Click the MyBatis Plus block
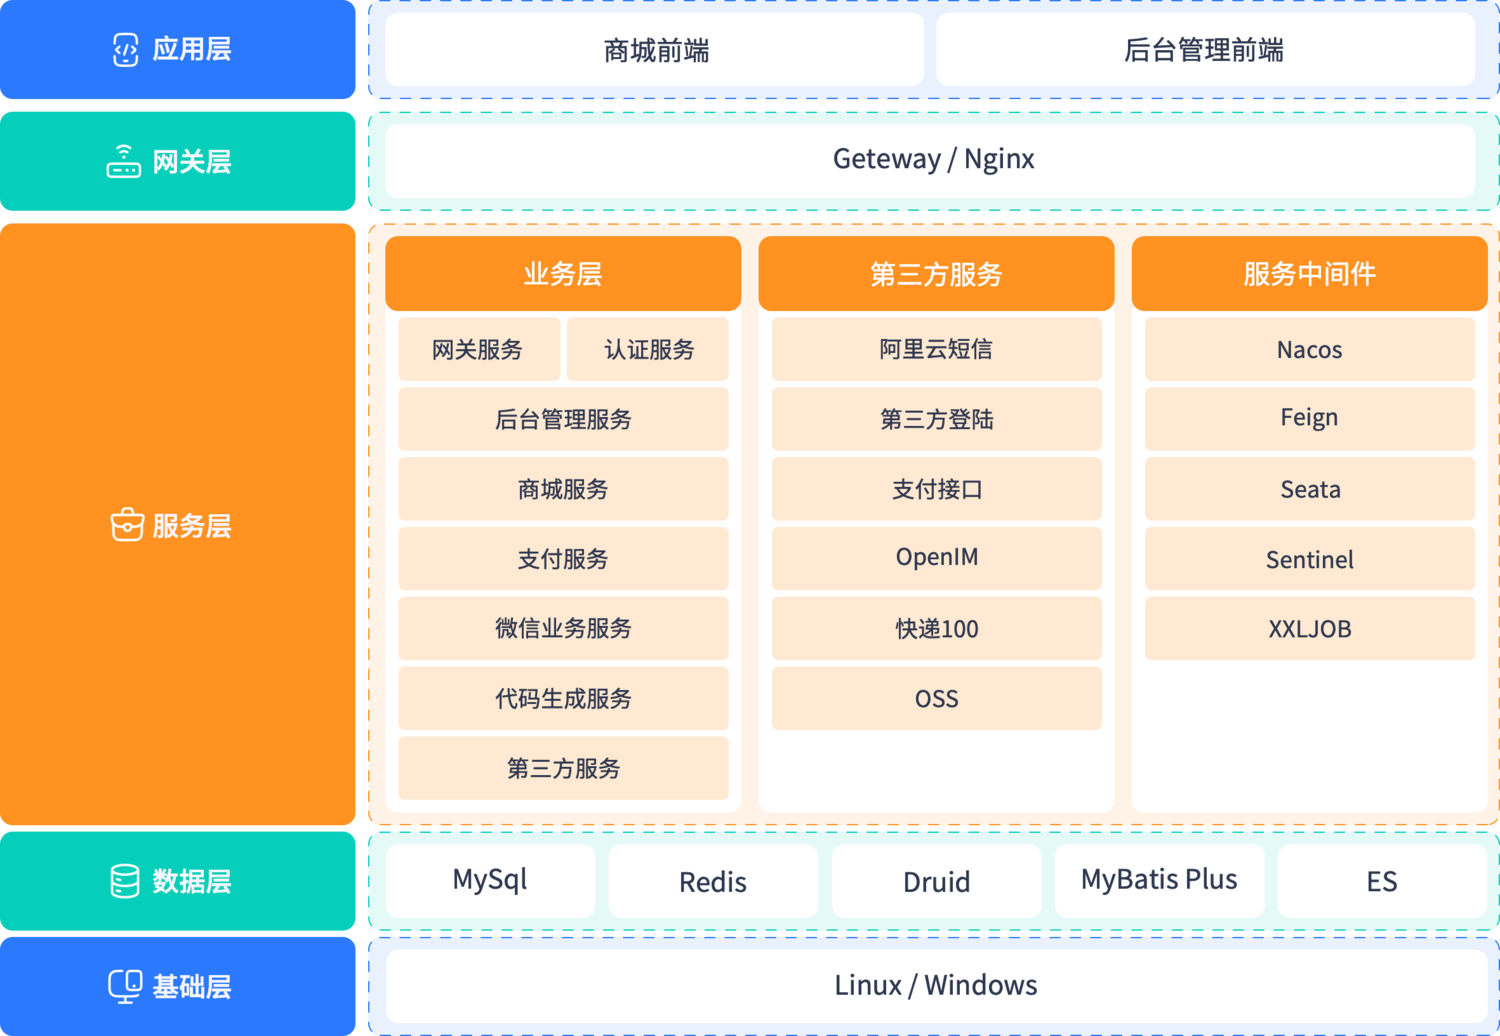The image size is (1500, 1036). (x=1158, y=881)
